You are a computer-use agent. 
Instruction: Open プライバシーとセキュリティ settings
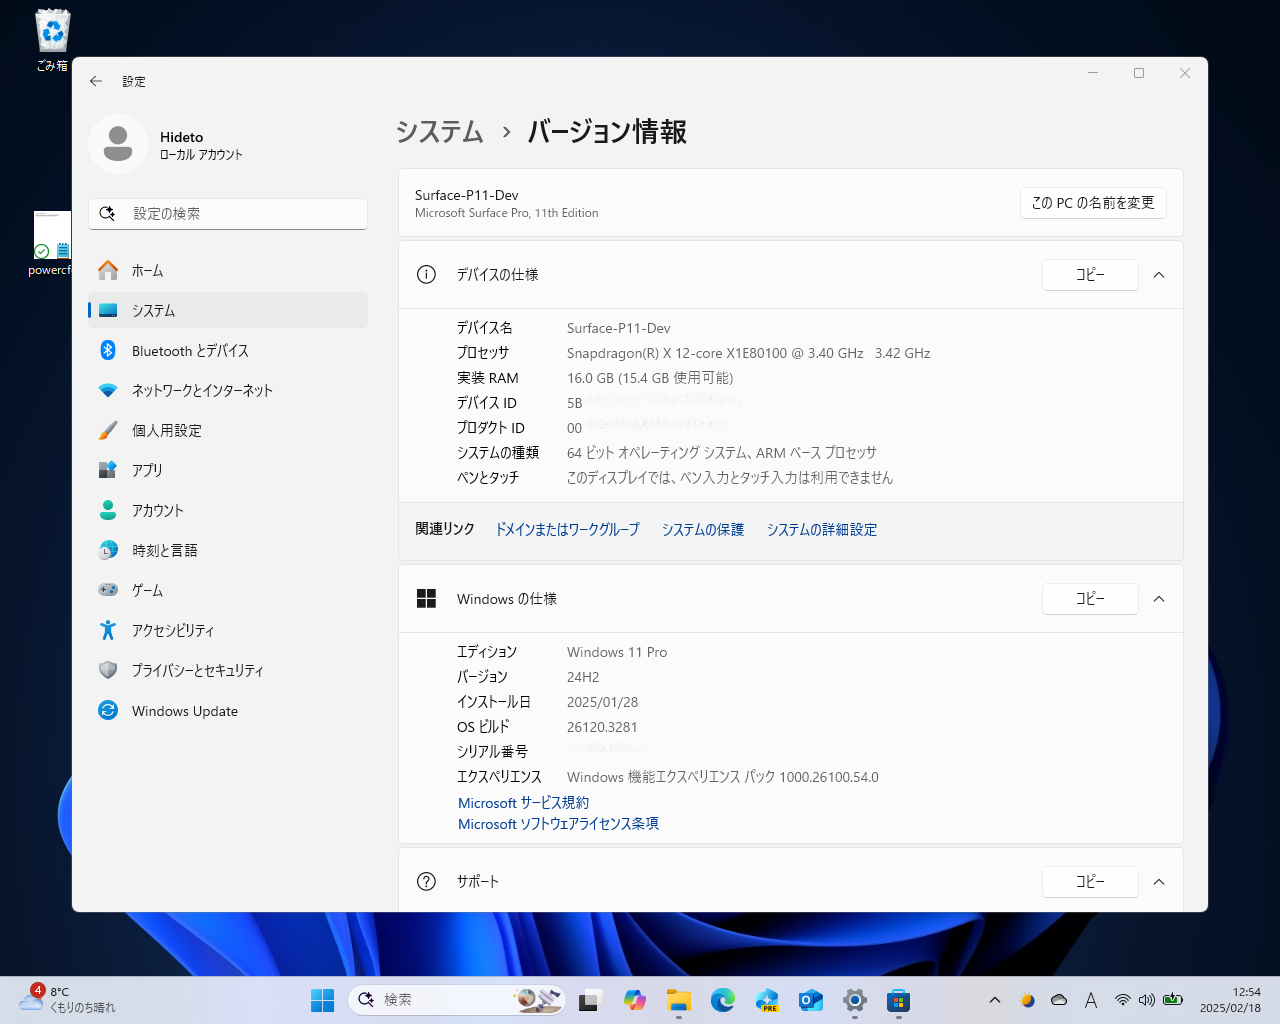pyautogui.click(x=195, y=670)
